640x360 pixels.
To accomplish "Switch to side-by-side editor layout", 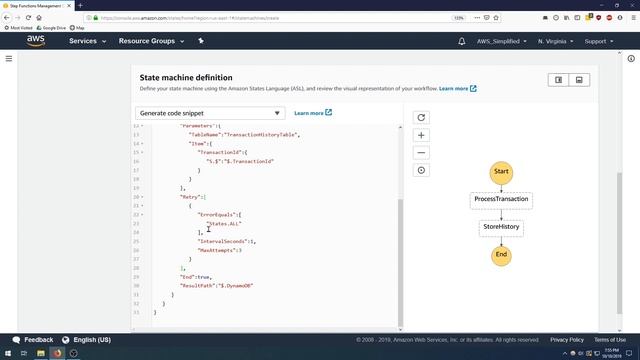I will coord(558,80).
